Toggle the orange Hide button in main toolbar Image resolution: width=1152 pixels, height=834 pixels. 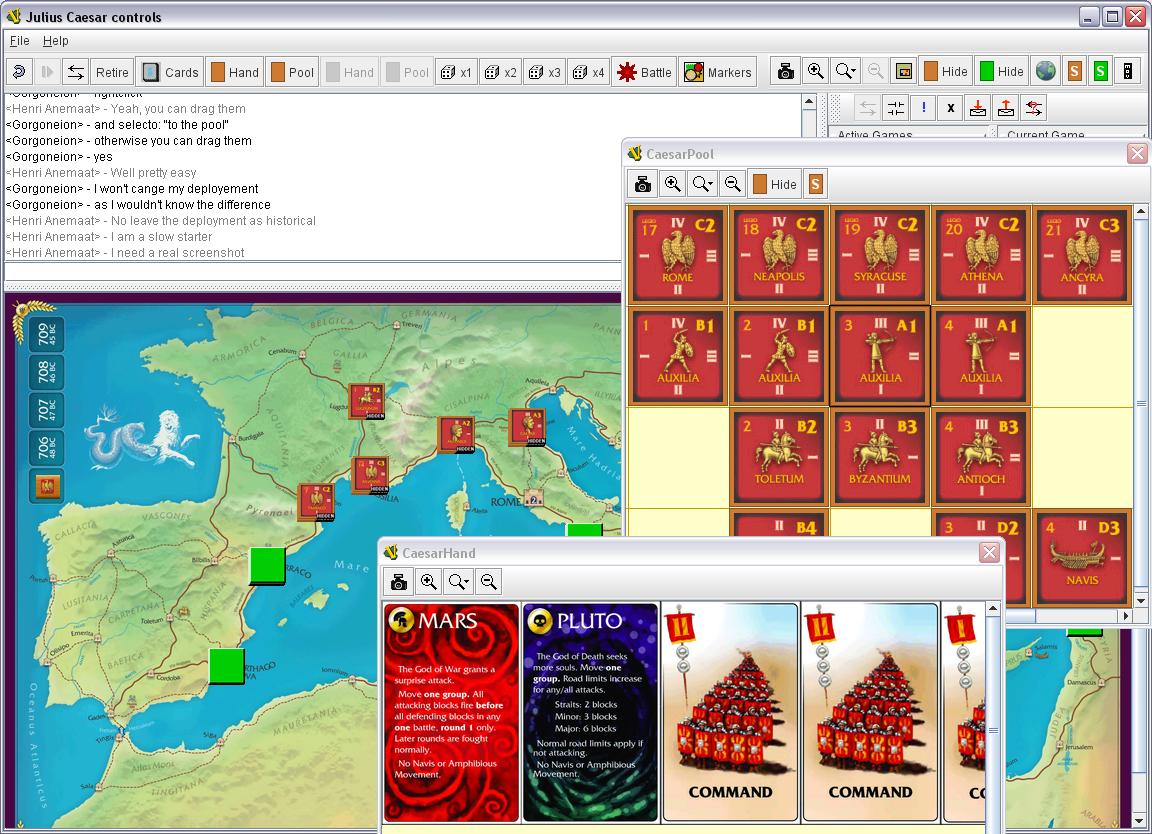[x=946, y=71]
